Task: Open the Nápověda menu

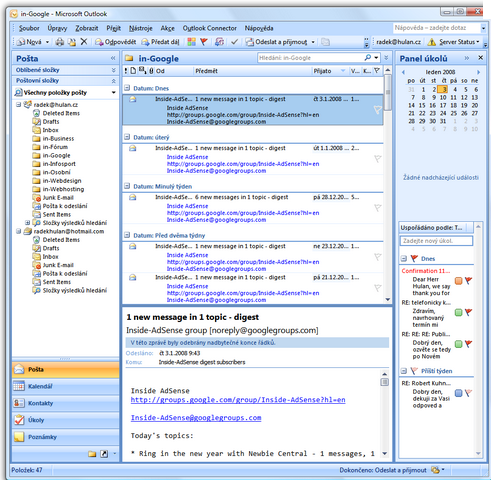Action: point(259,28)
